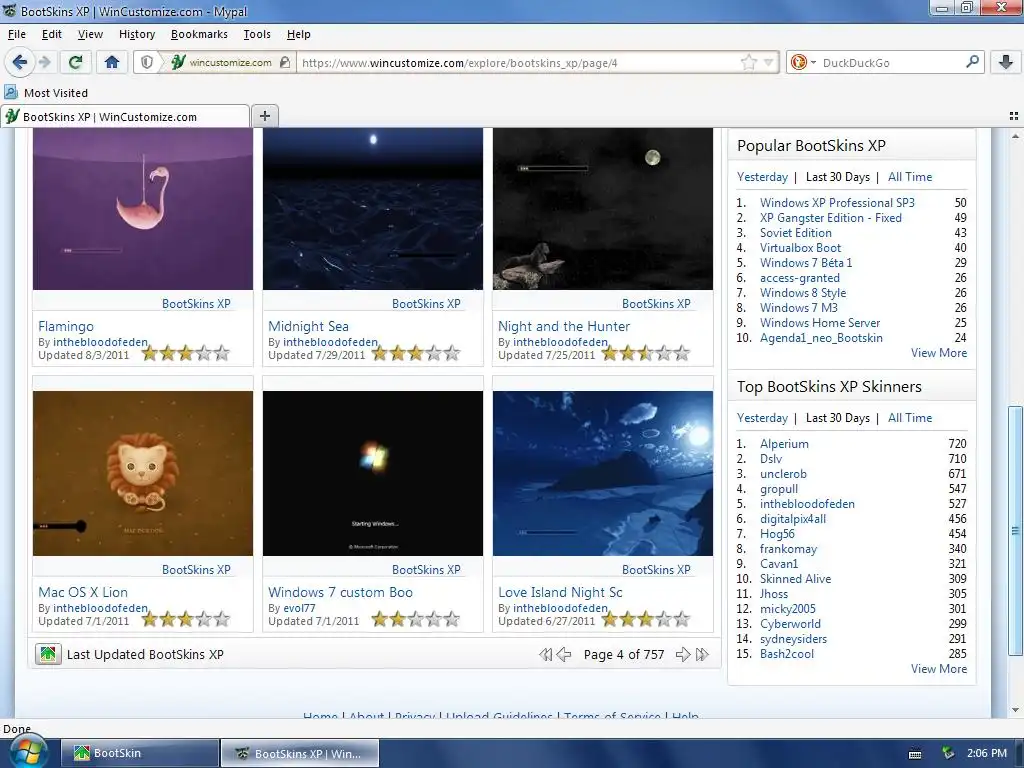Select Yesterday under Top BootSkins XP Skinners

[762, 418]
